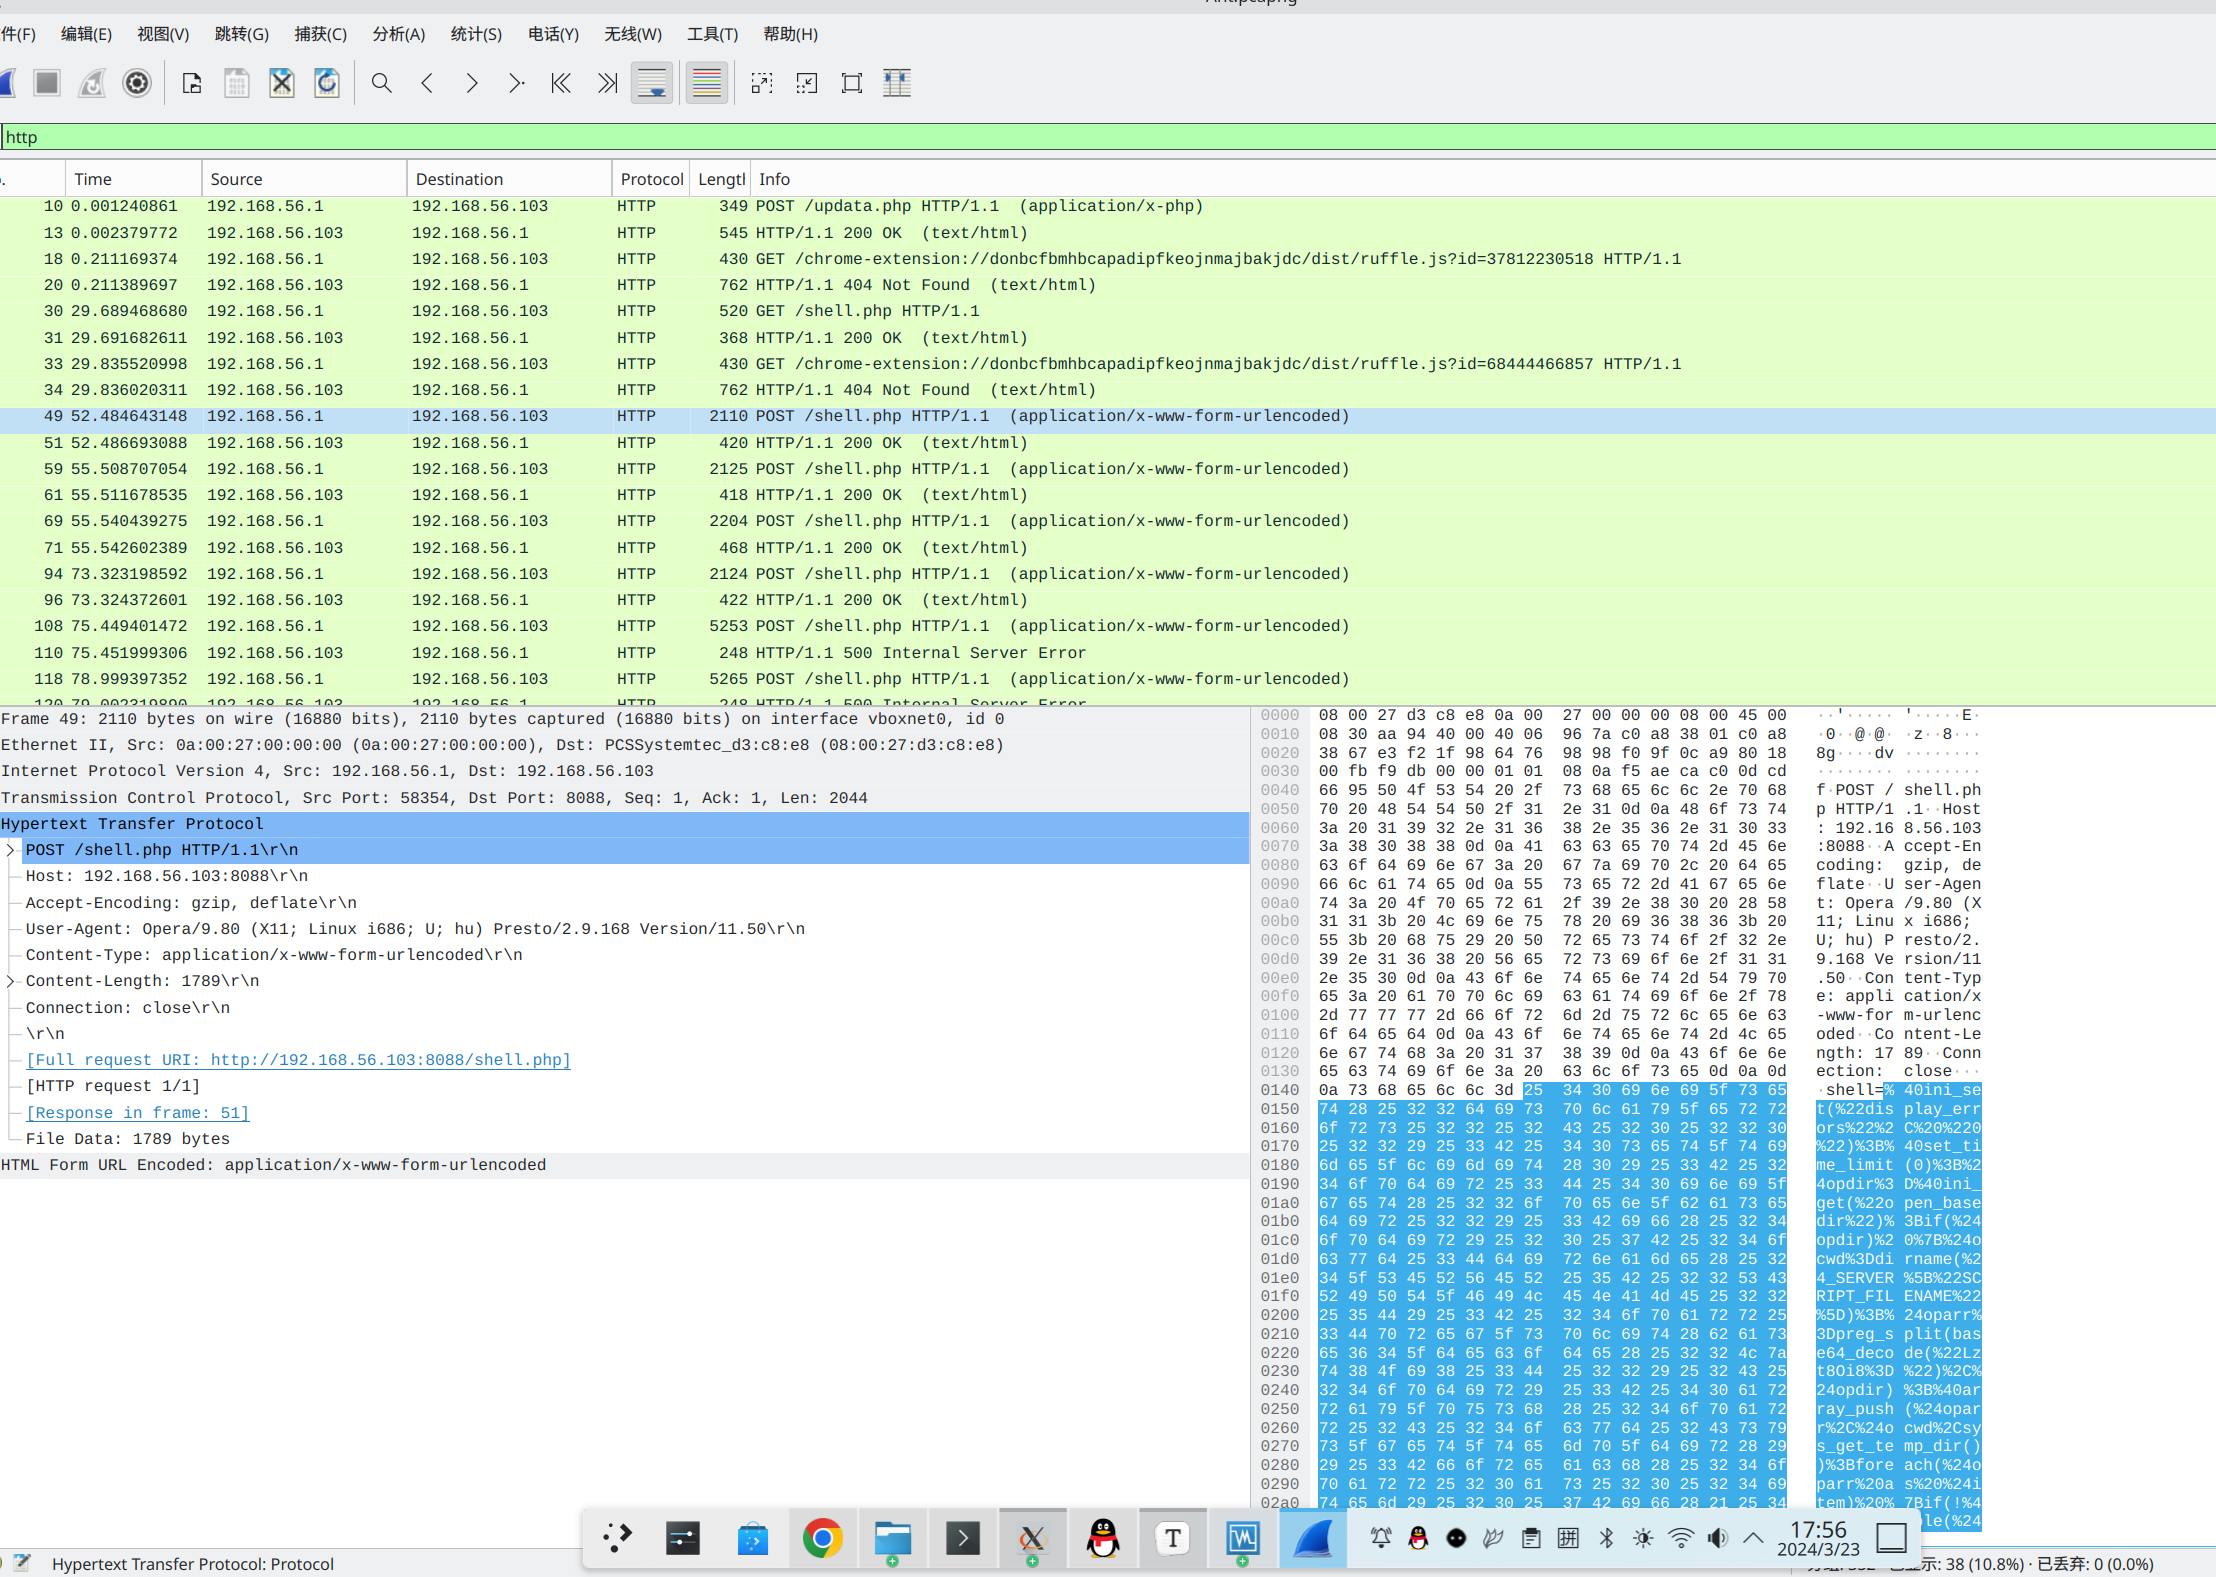Jump to the last packet
This screenshot has height=1577, width=2216.
coord(607,83)
